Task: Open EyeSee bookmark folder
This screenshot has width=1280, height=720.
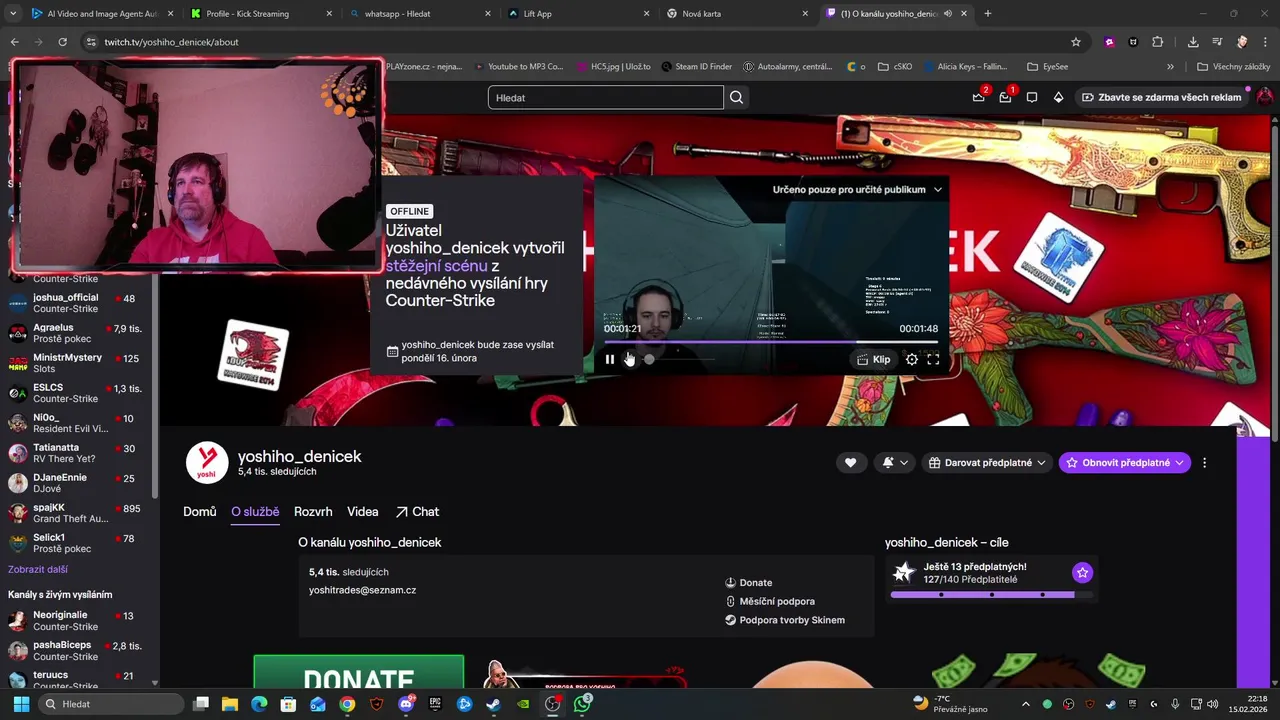Action: point(1048,67)
